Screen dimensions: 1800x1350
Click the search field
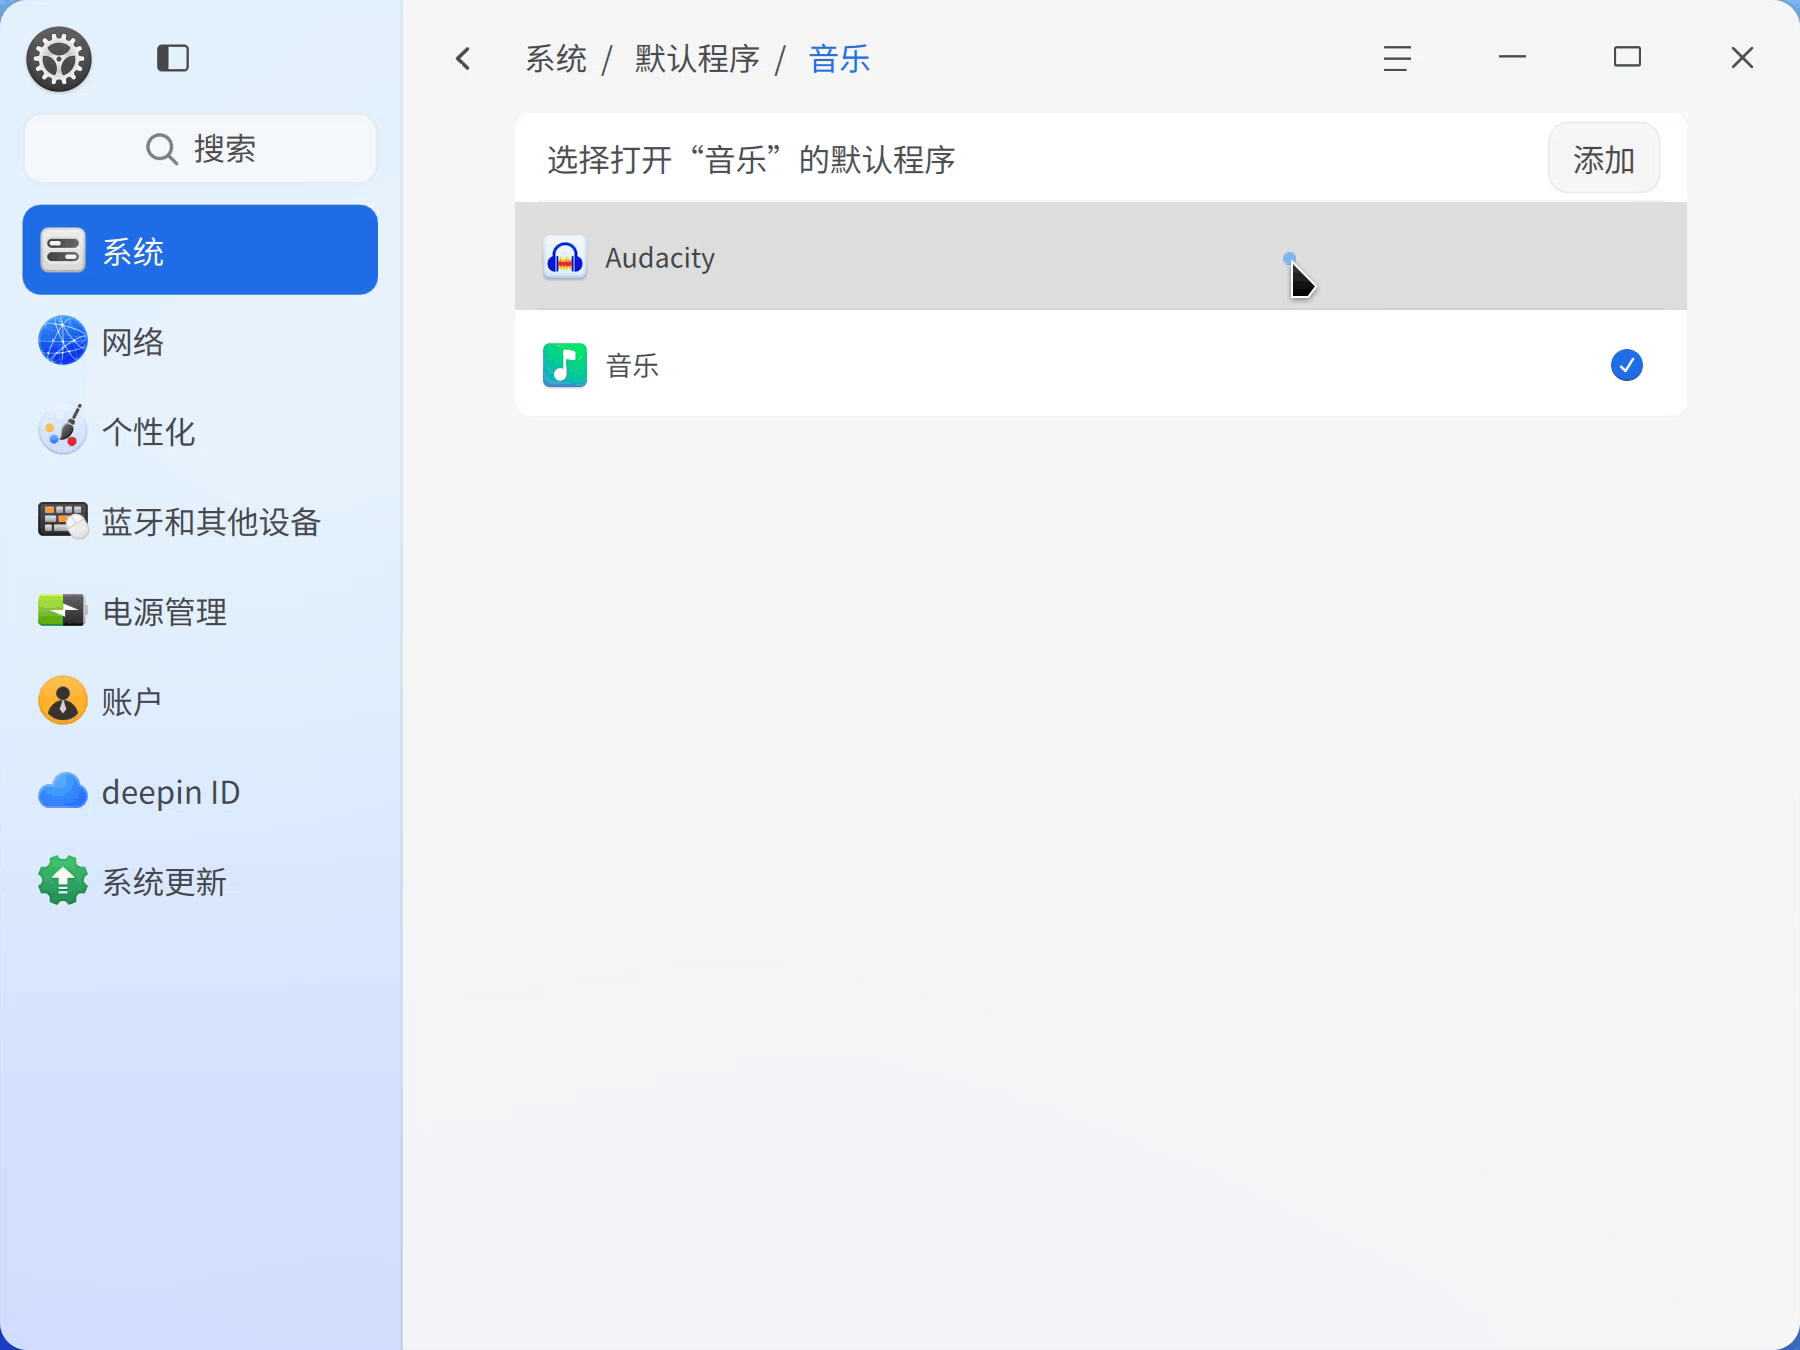pyautogui.click(x=200, y=148)
